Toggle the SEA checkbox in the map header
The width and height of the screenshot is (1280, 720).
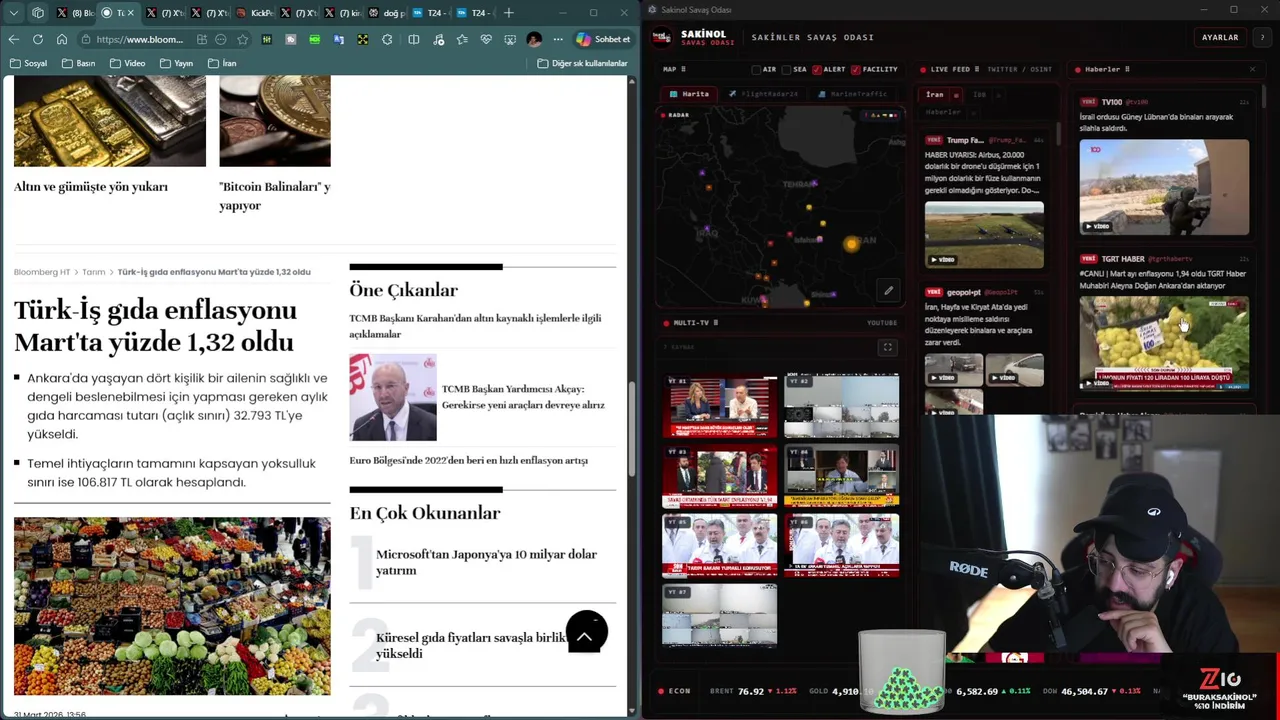point(786,69)
